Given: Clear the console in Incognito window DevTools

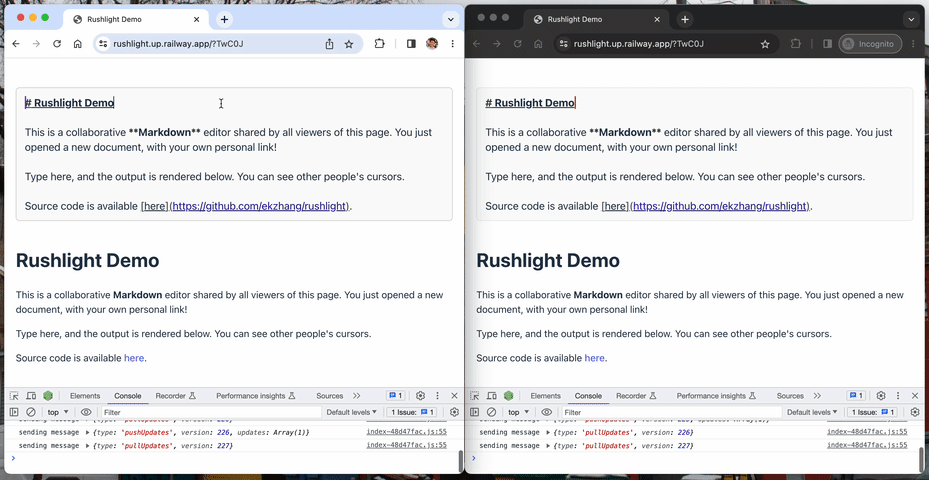Looking at the screenshot, I should (491, 412).
